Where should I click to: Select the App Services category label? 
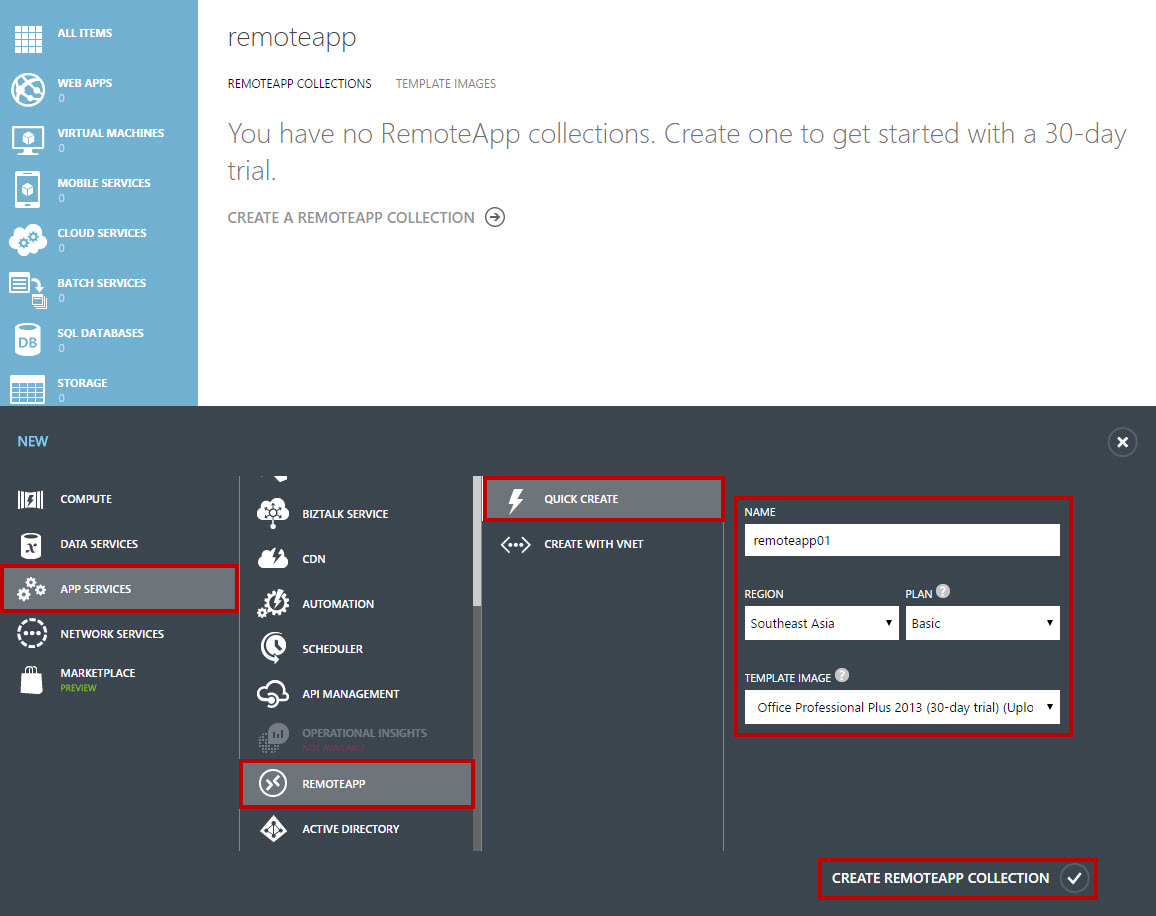coord(96,589)
